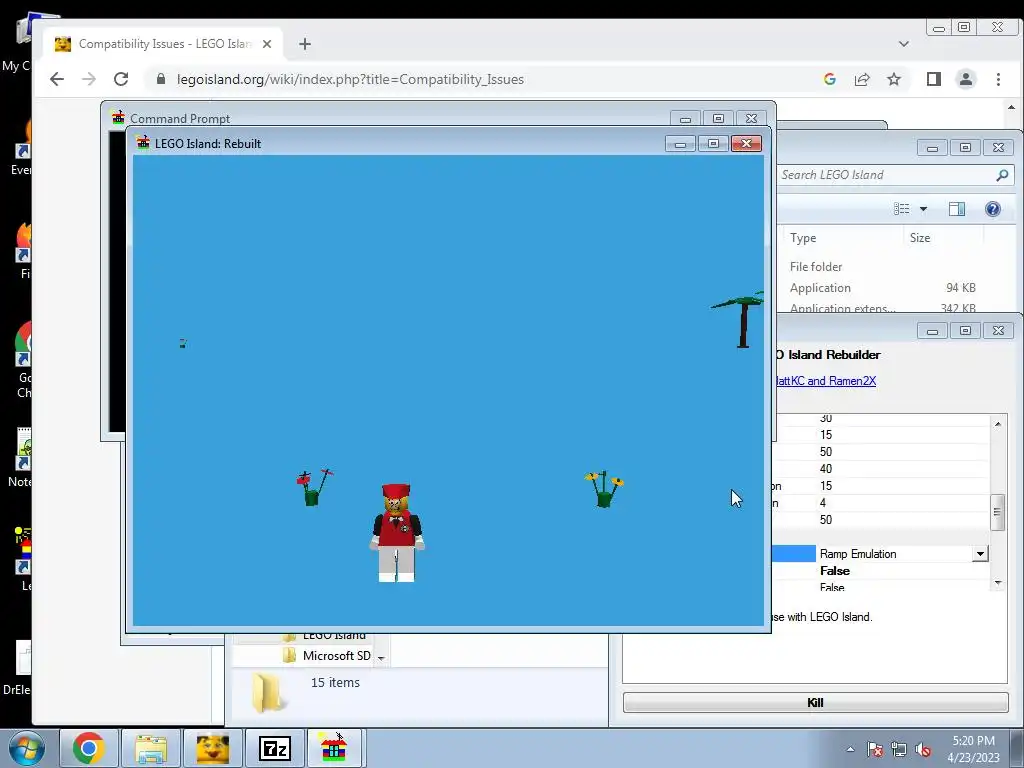
Task: Share this page via share icon
Action: coord(862,79)
